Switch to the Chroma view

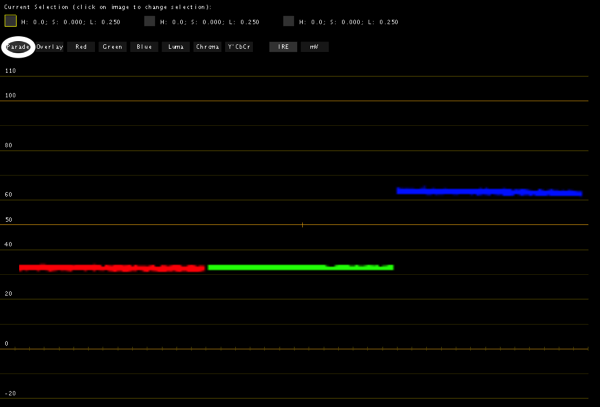208,47
